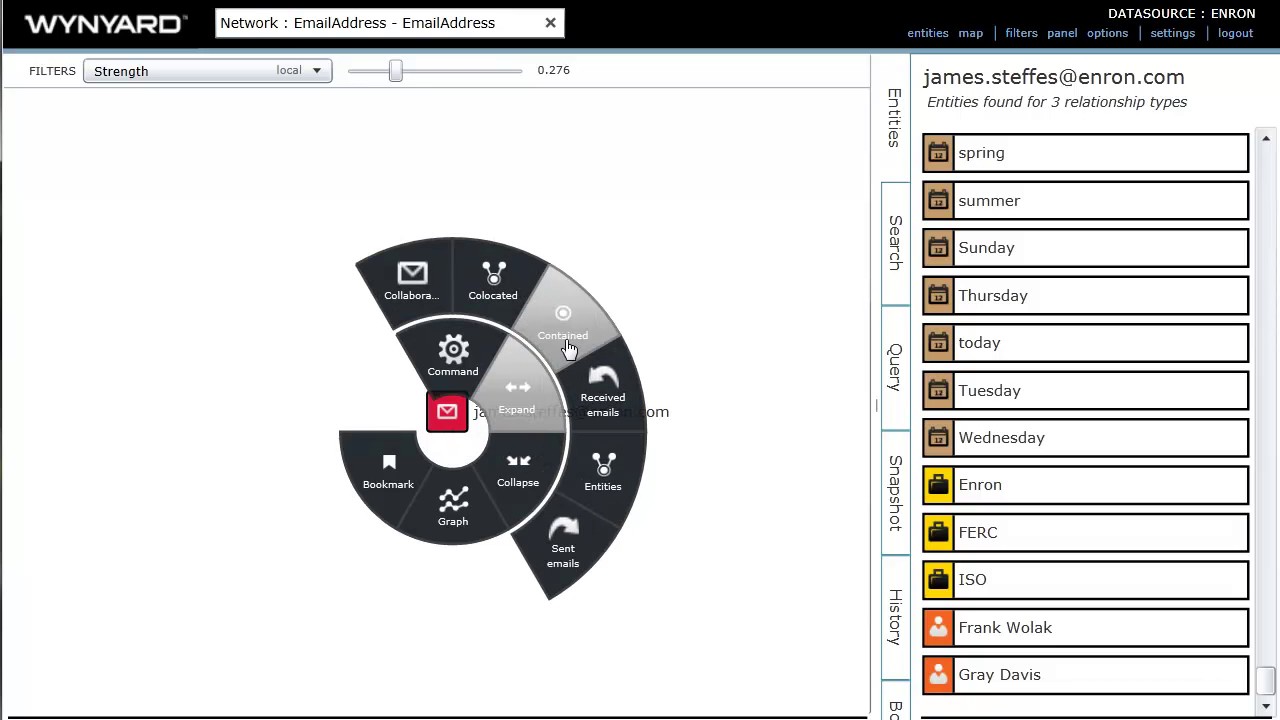Select the Frank Wolak entity row
This screenshot has width=1280, height=720.
click(1085, 628)
